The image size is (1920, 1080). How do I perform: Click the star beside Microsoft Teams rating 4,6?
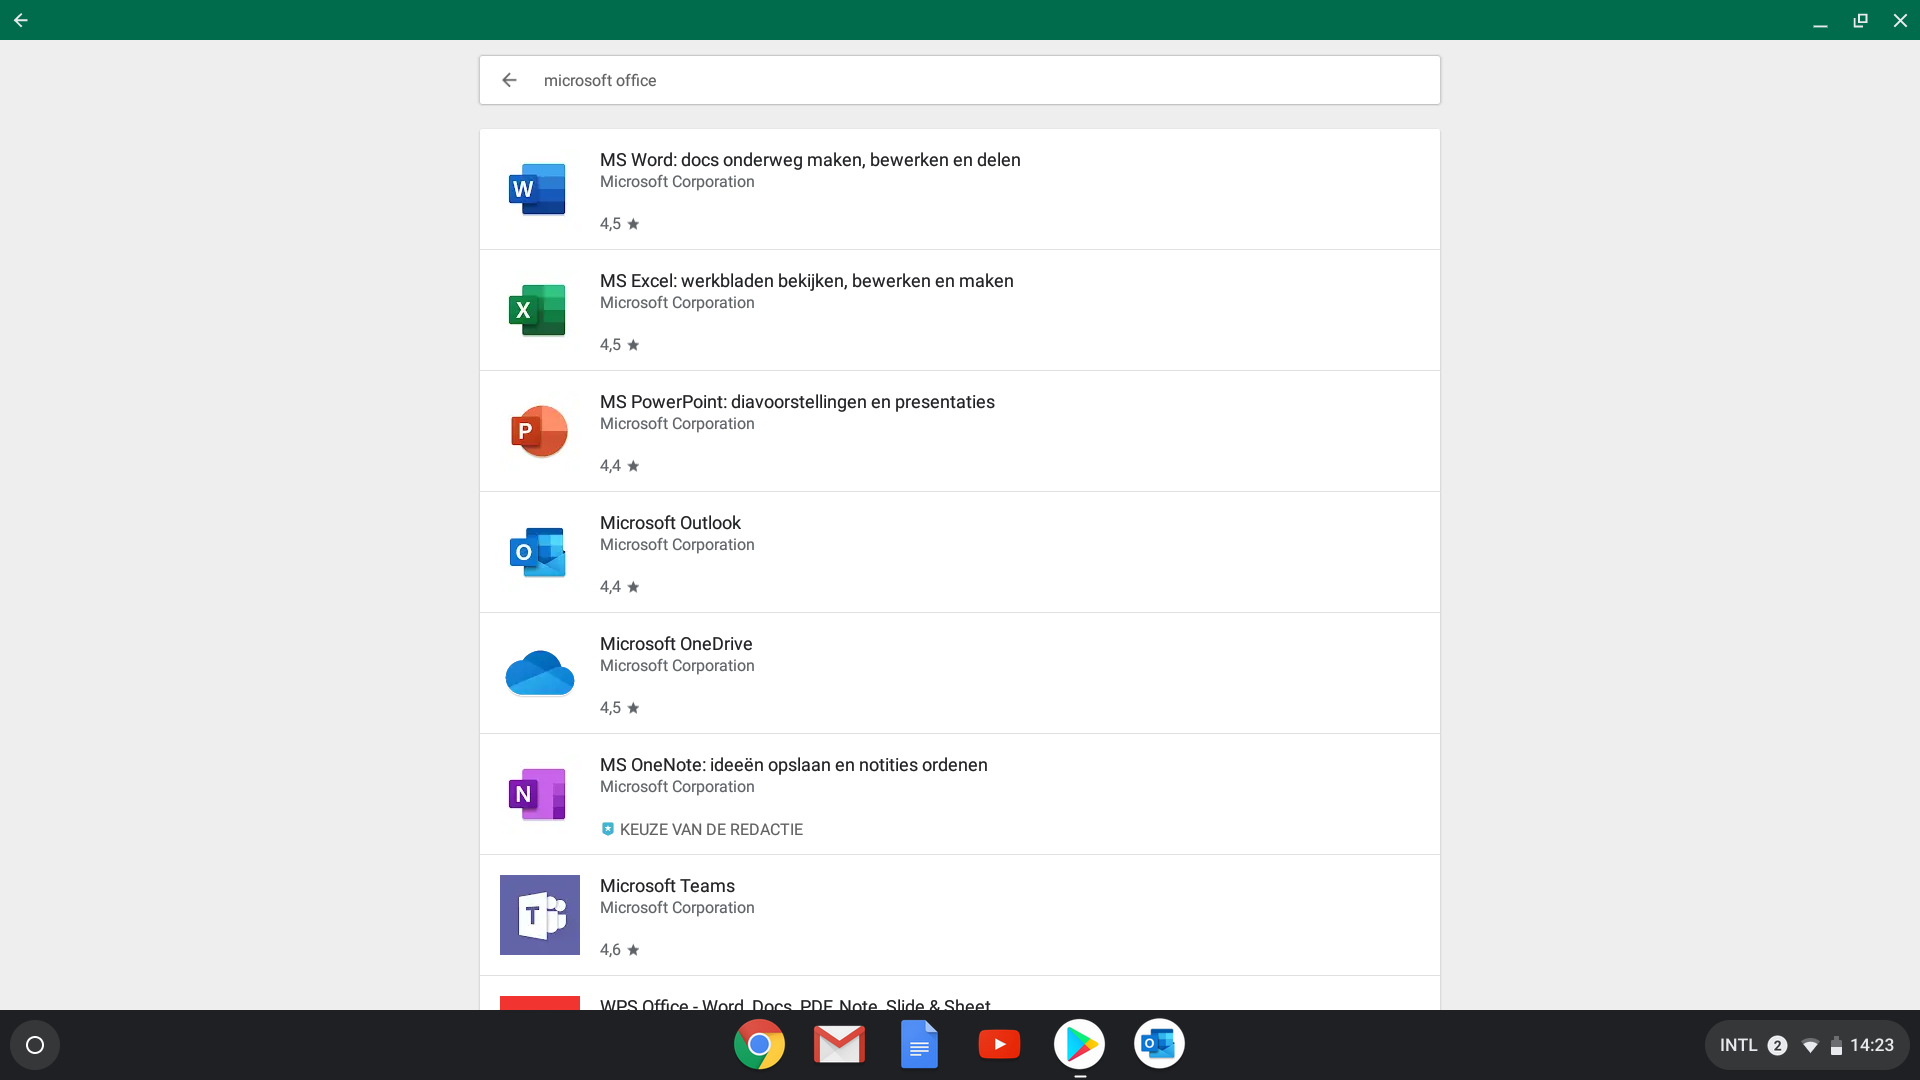pyautogui.click(x=633, y=950)
